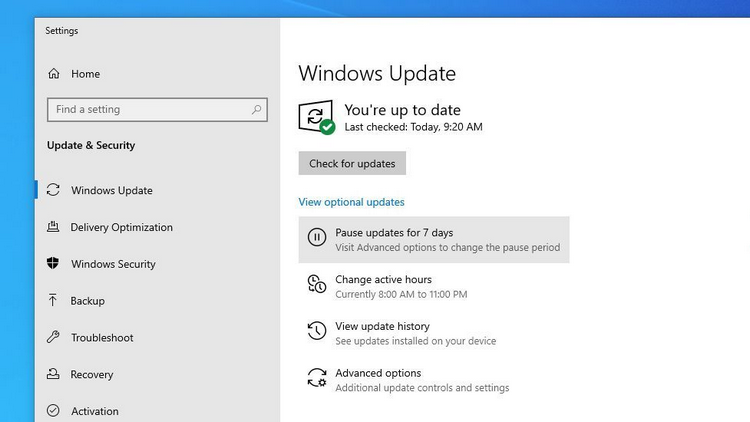Image resolution: width=750 pixels, height=422 pixels.
Task: Click the Recovery icon in sidebar
Action: pyautogui.click(x=53, y=374)
